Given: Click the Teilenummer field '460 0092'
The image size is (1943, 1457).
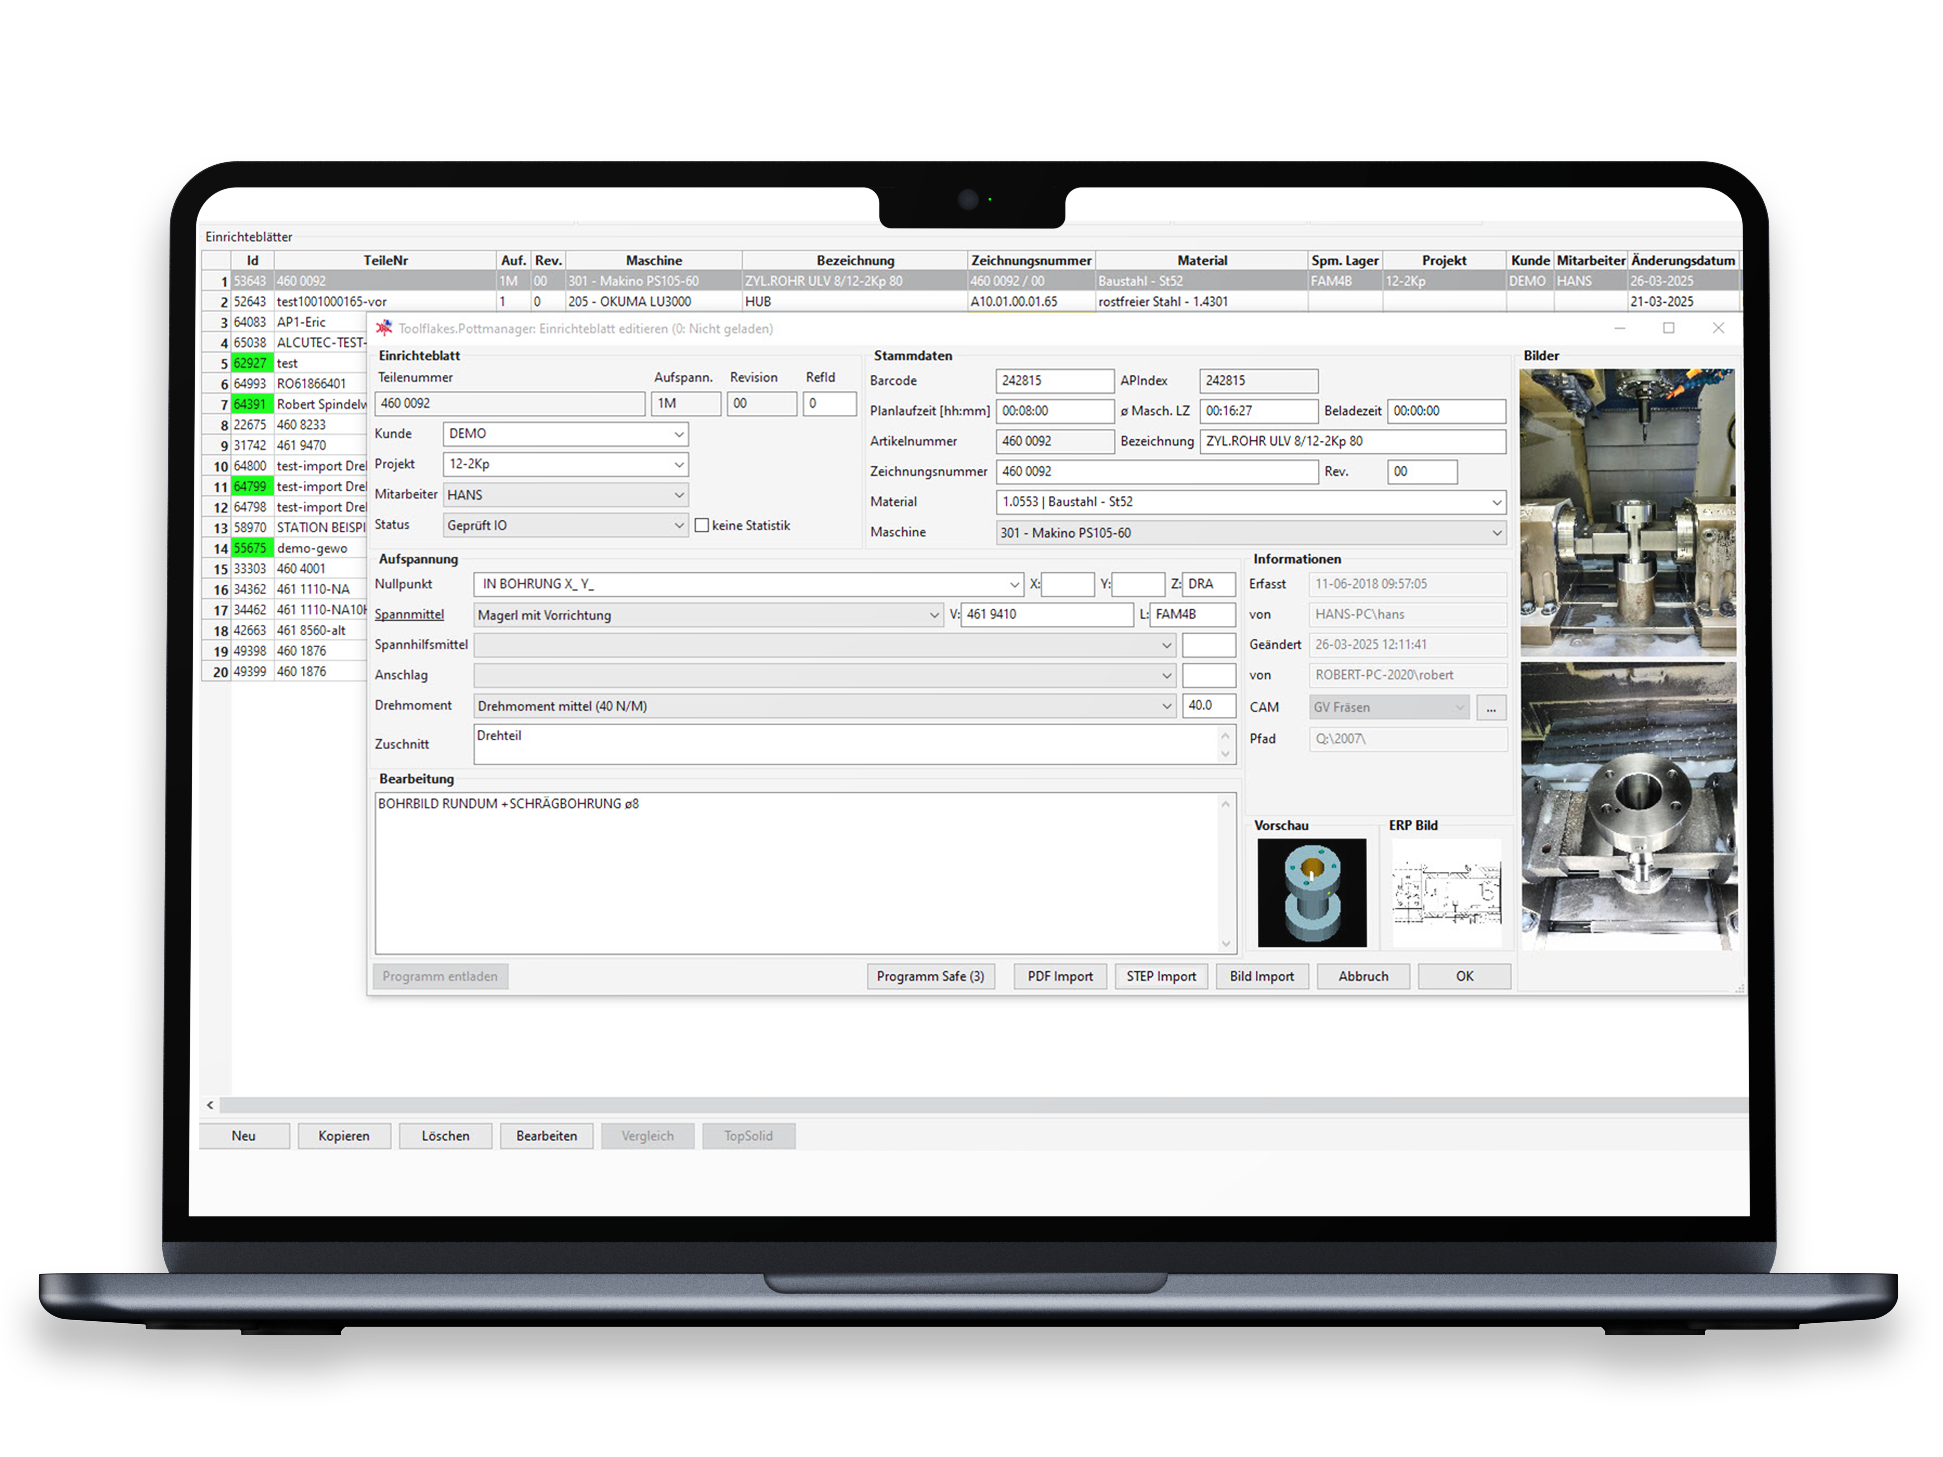Looking at the screenshot, I should tap(510, 404).
